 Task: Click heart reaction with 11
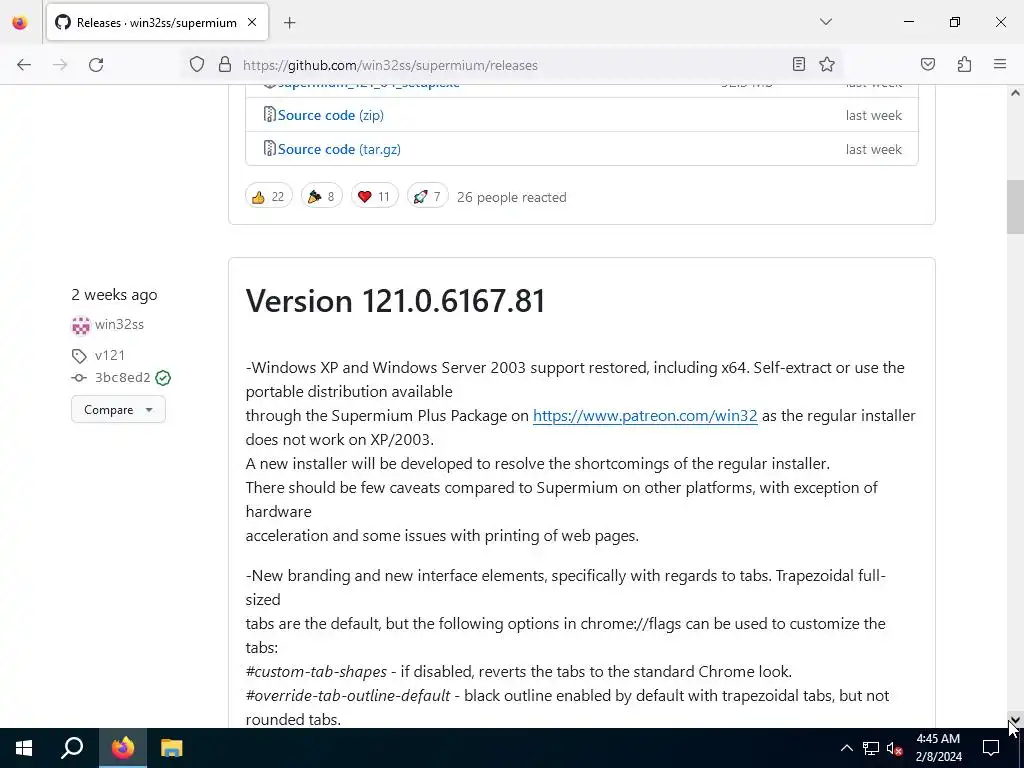click(374, 196)
